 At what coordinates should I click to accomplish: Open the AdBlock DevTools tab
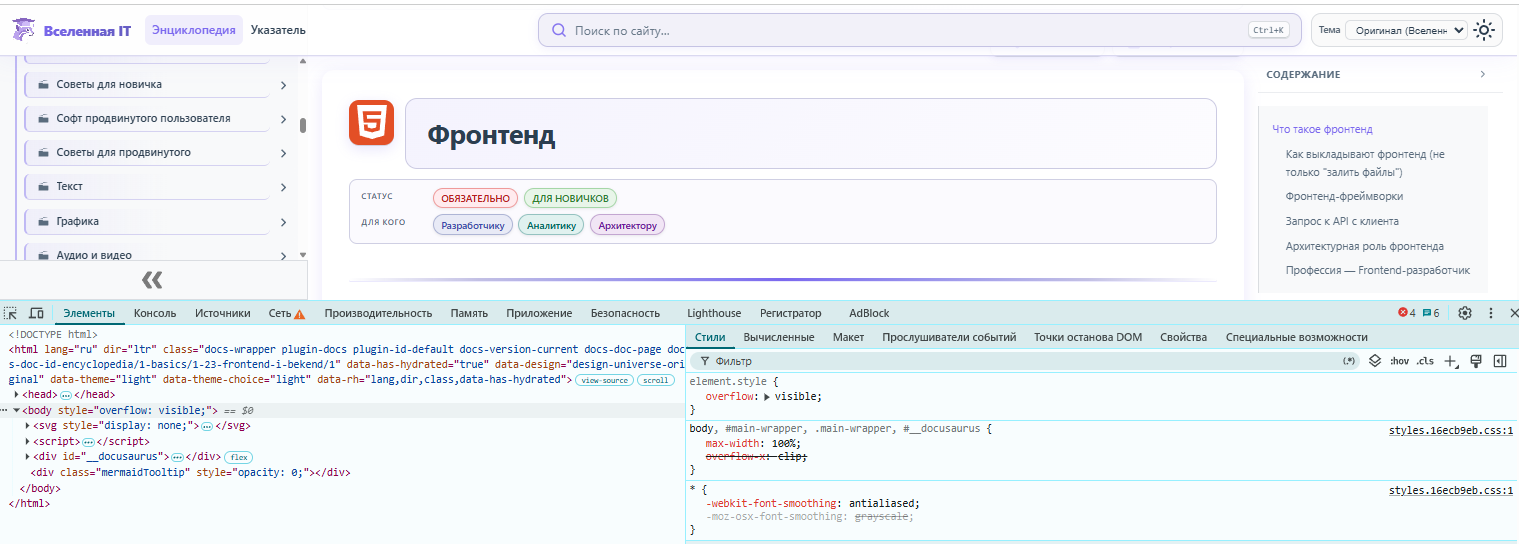click(x=869, y=313)
